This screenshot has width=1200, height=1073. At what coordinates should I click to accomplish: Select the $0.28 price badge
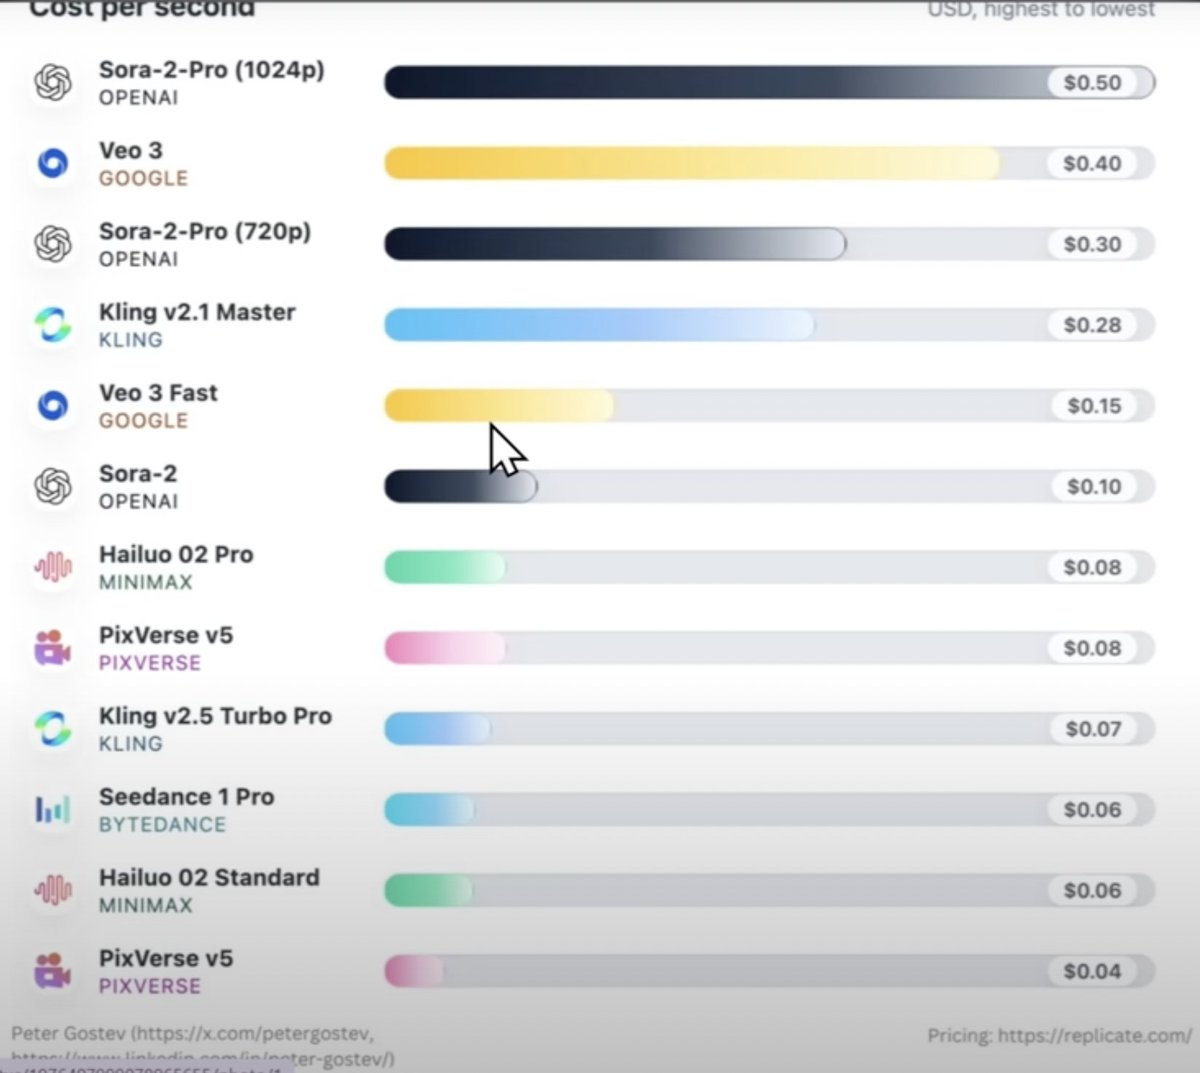coord(1092,325)
